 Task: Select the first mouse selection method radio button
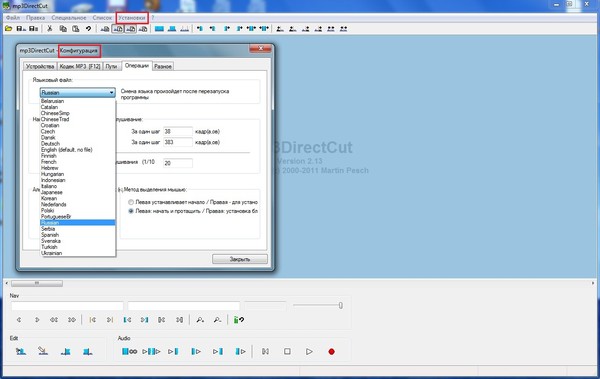pos(131,202)
